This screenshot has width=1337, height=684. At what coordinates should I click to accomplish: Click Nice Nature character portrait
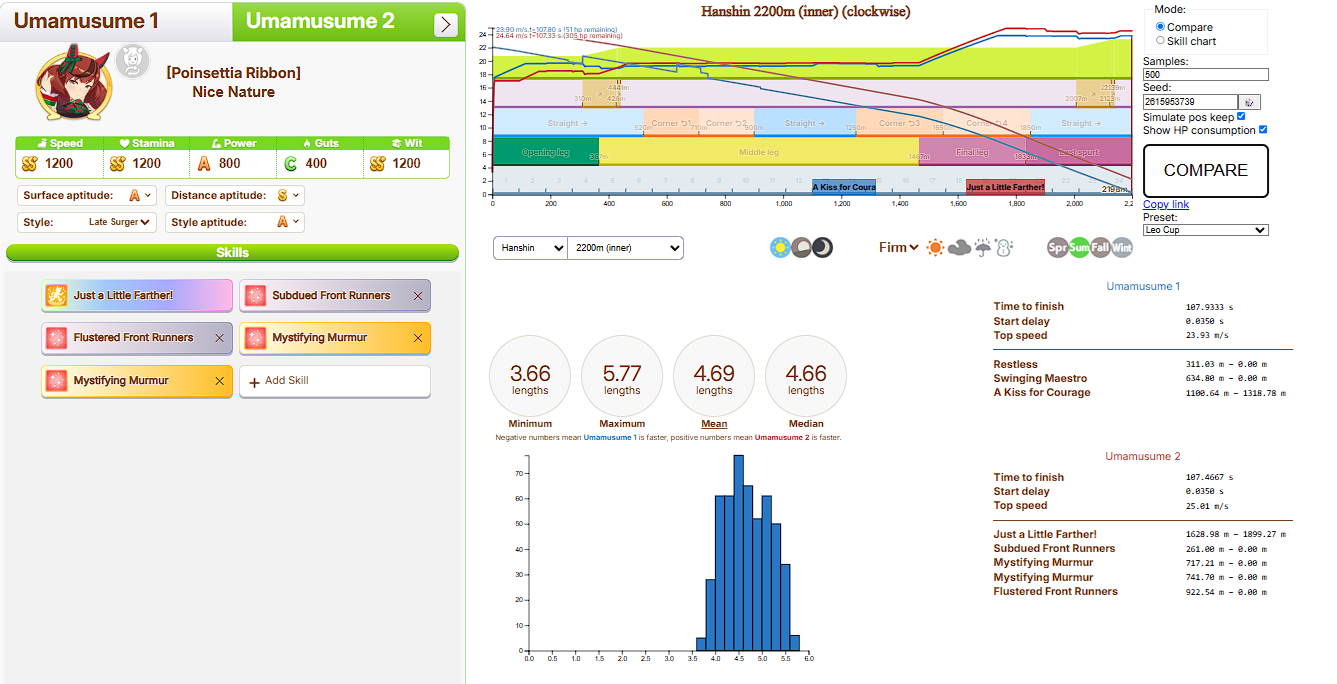click(73, 81)
